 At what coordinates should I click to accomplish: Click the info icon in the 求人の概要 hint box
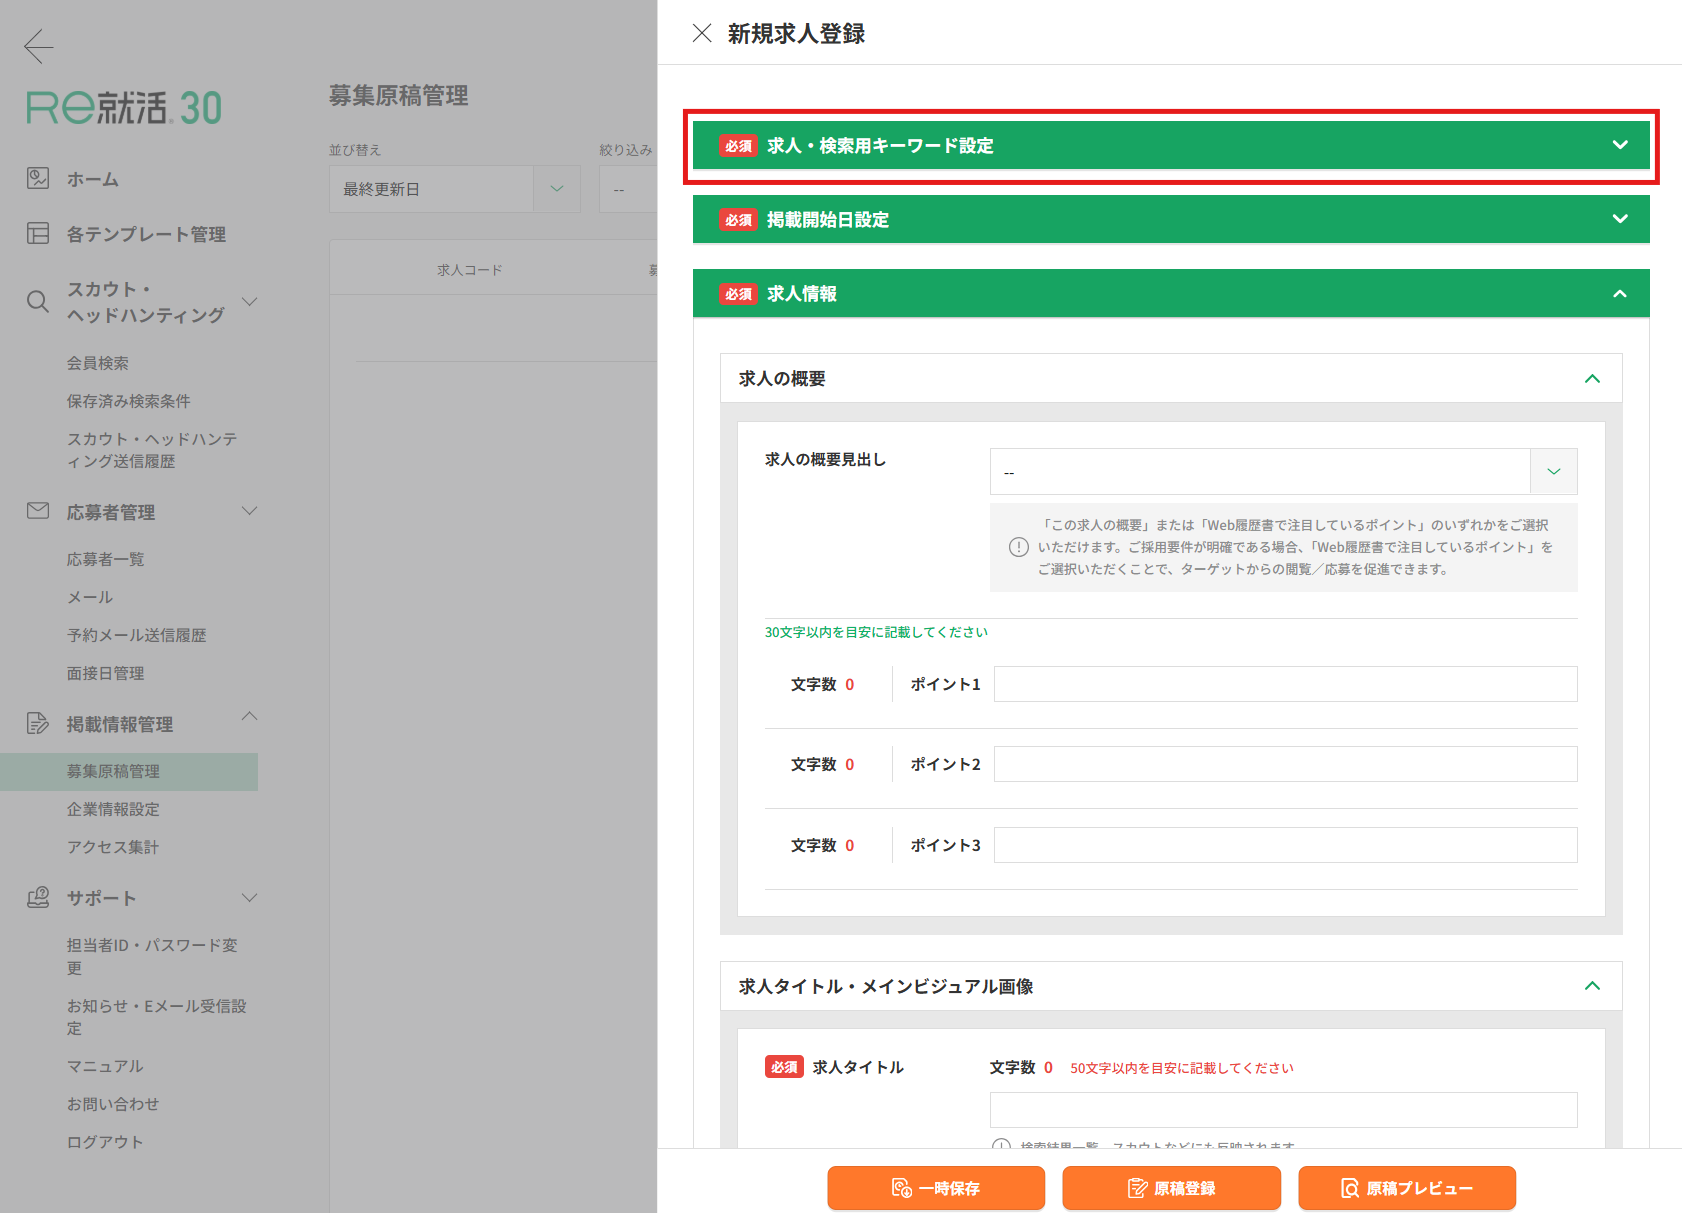coord(1018,547)
